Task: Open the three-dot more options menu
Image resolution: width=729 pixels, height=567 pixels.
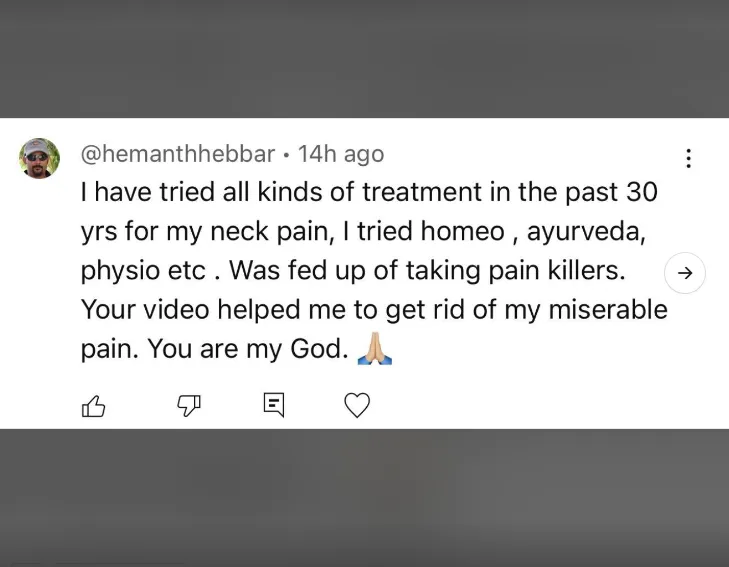Action: [688, 158]
